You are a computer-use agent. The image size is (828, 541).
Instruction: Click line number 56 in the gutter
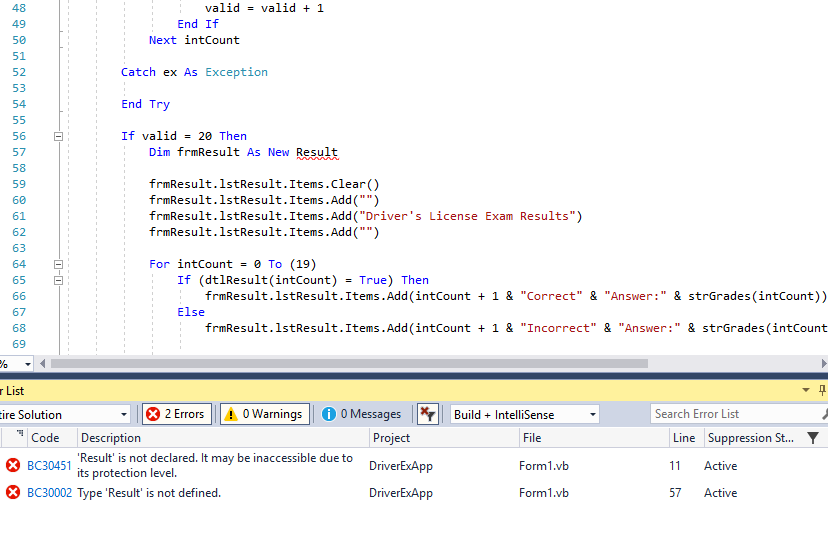click(19, 136)
